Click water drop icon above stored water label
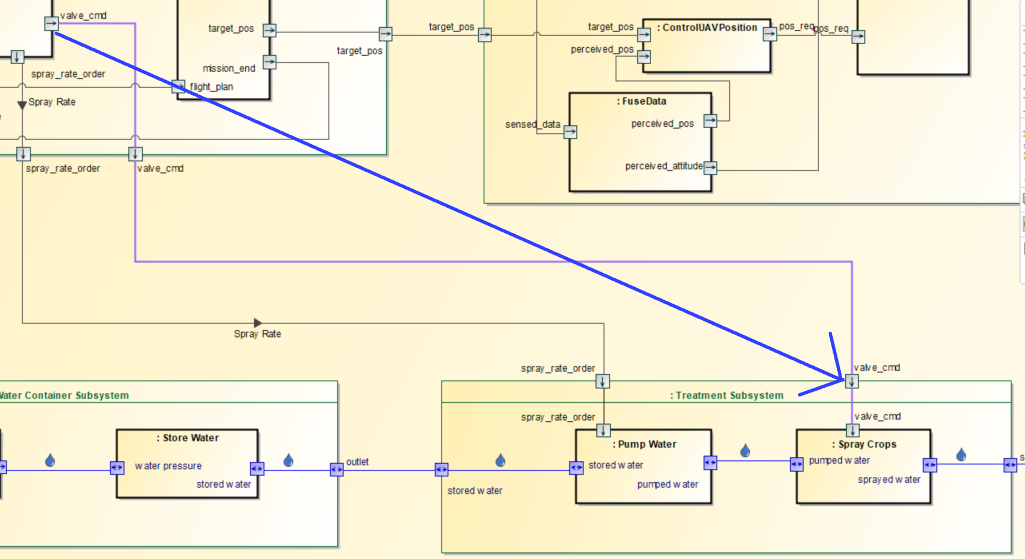 pos(501,460)
